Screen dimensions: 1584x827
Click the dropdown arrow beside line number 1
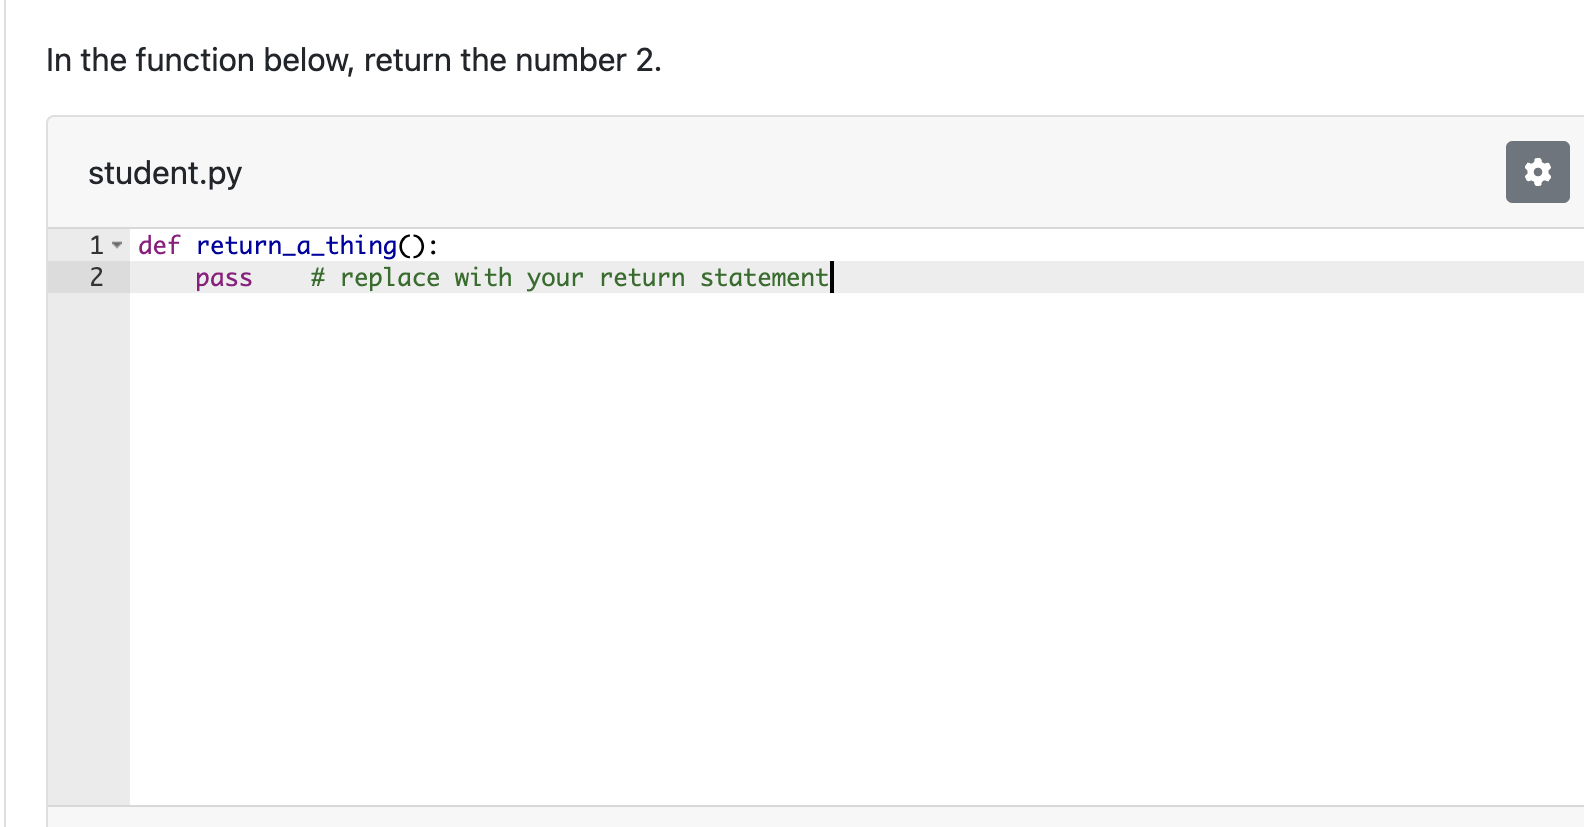coord(115,243)
